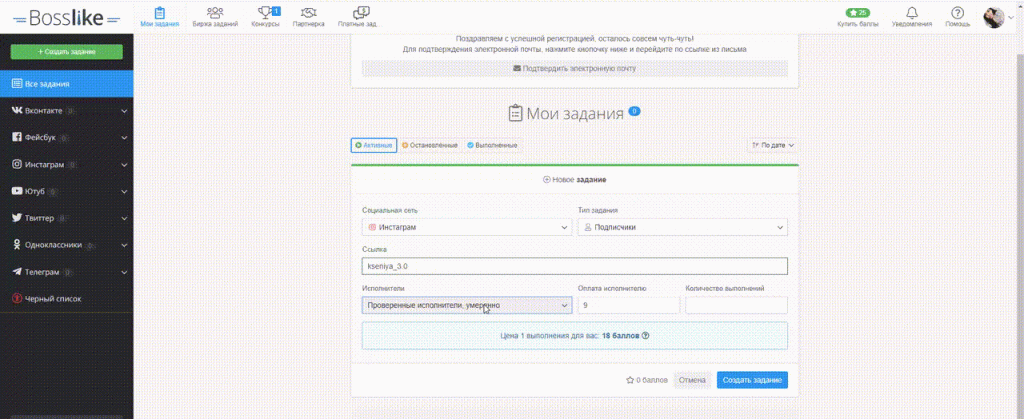Open Тип задания dropdown showing Подписчики
Screen dimensions: 1024x419
point(682,227)
